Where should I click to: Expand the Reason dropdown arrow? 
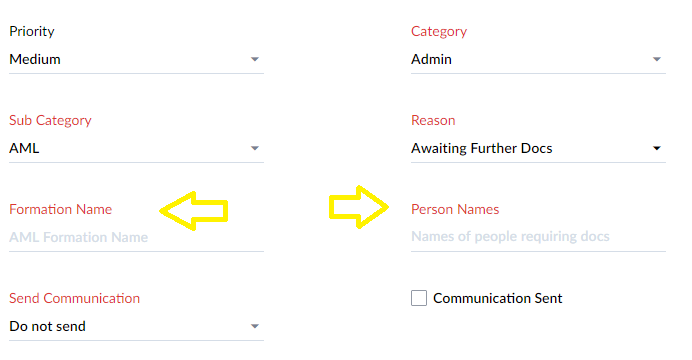point(657,148)
